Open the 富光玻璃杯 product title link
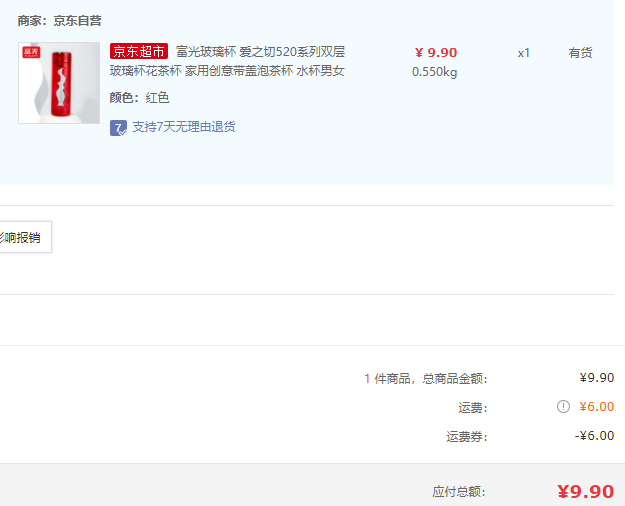 point(260,51)
